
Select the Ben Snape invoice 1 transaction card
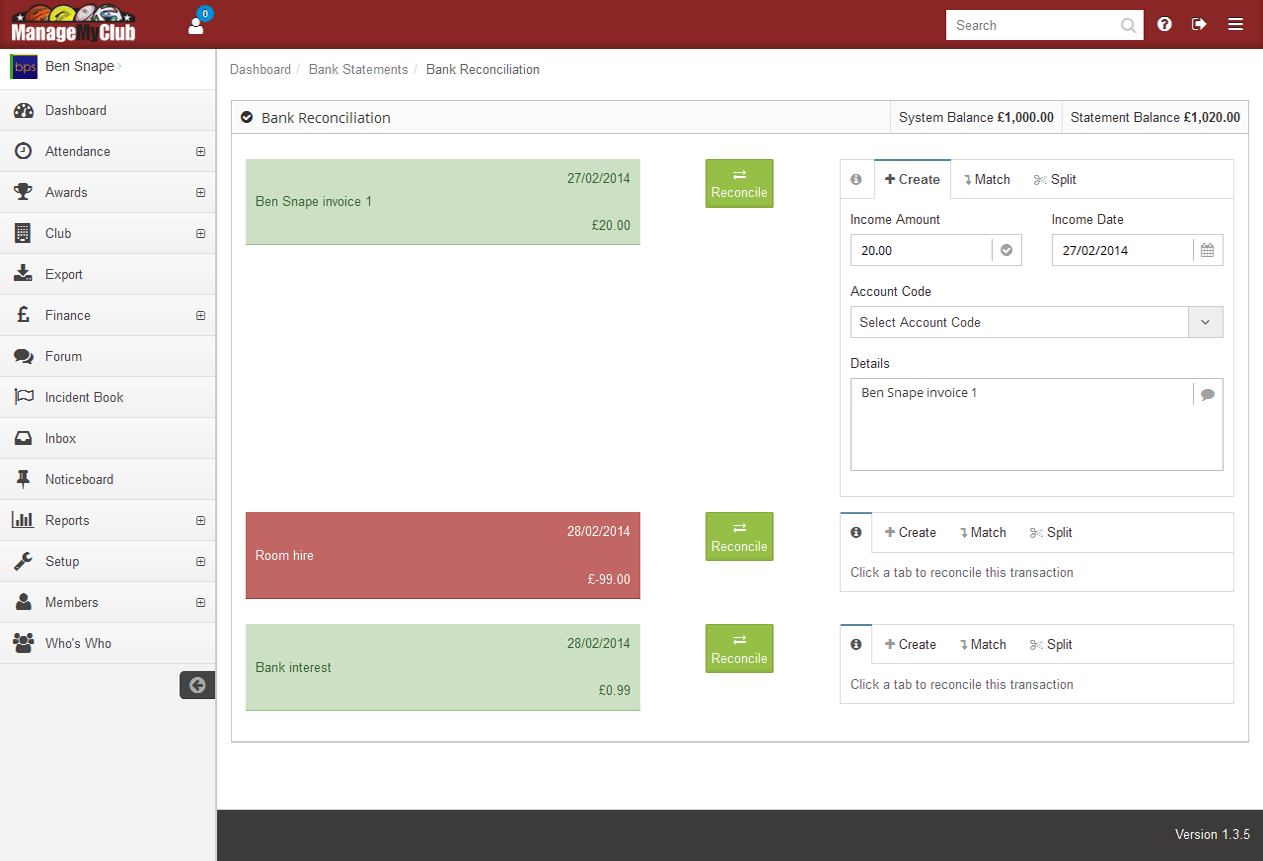[443, 202]
